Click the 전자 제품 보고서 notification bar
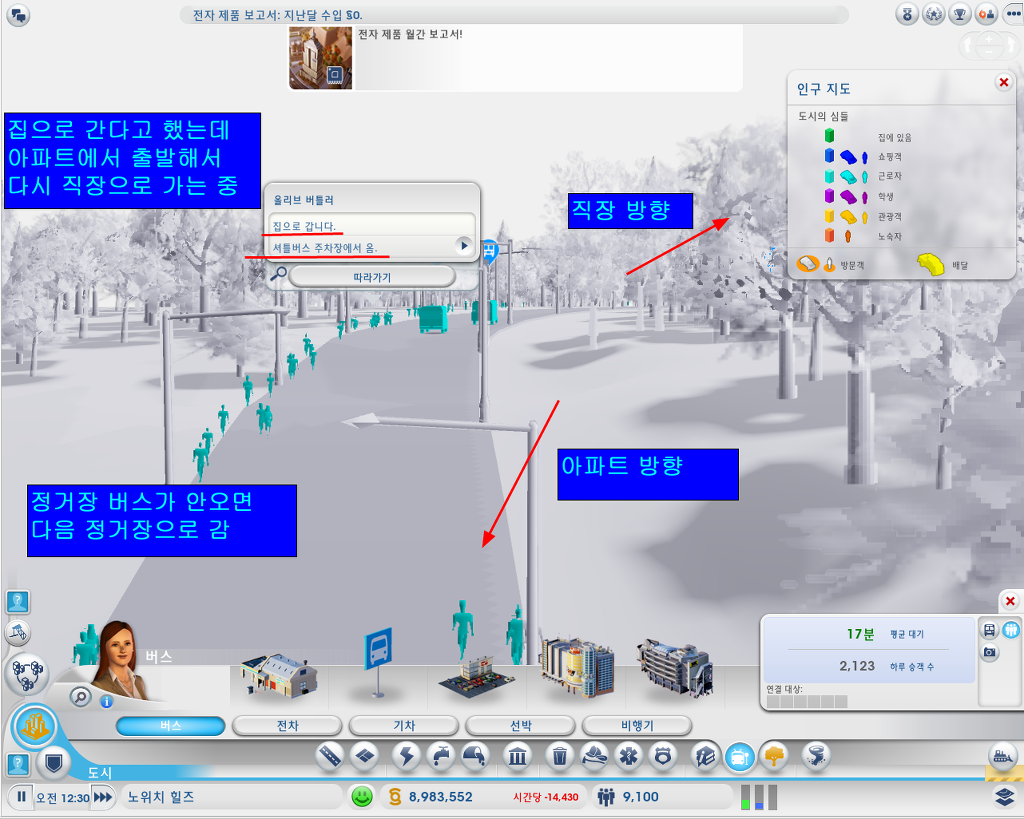 (x=514, y=15)
